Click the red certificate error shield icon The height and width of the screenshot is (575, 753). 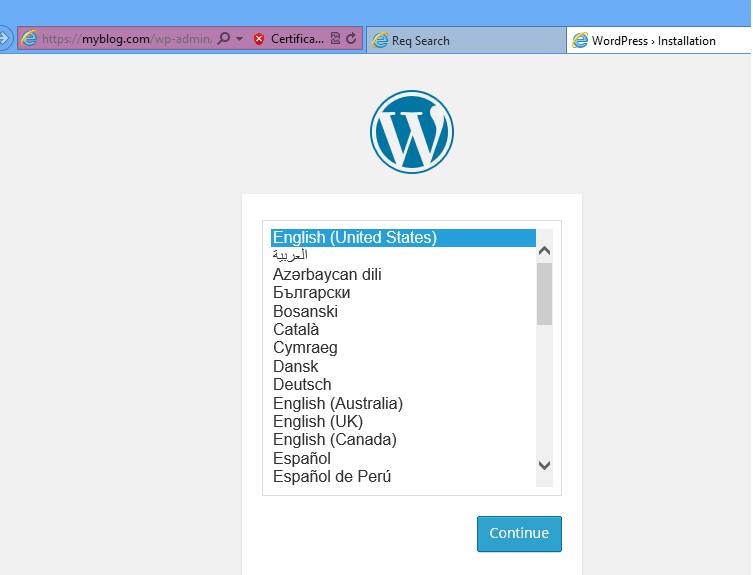tap(259, 39)
